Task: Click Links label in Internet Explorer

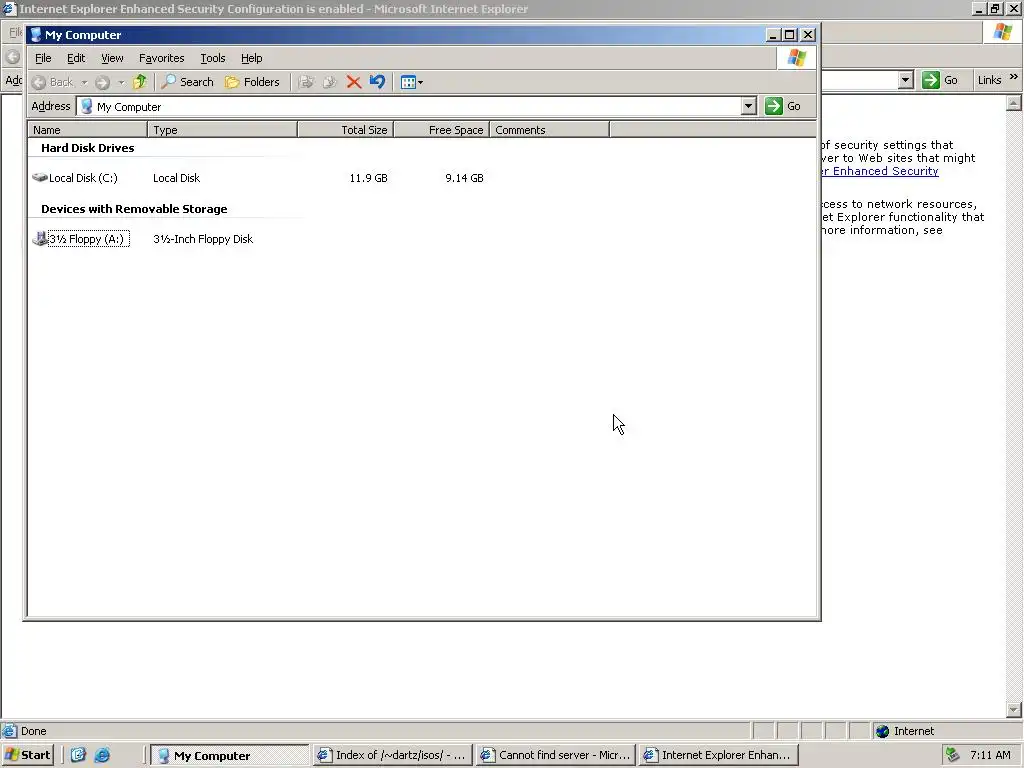Action: point(989,80)
